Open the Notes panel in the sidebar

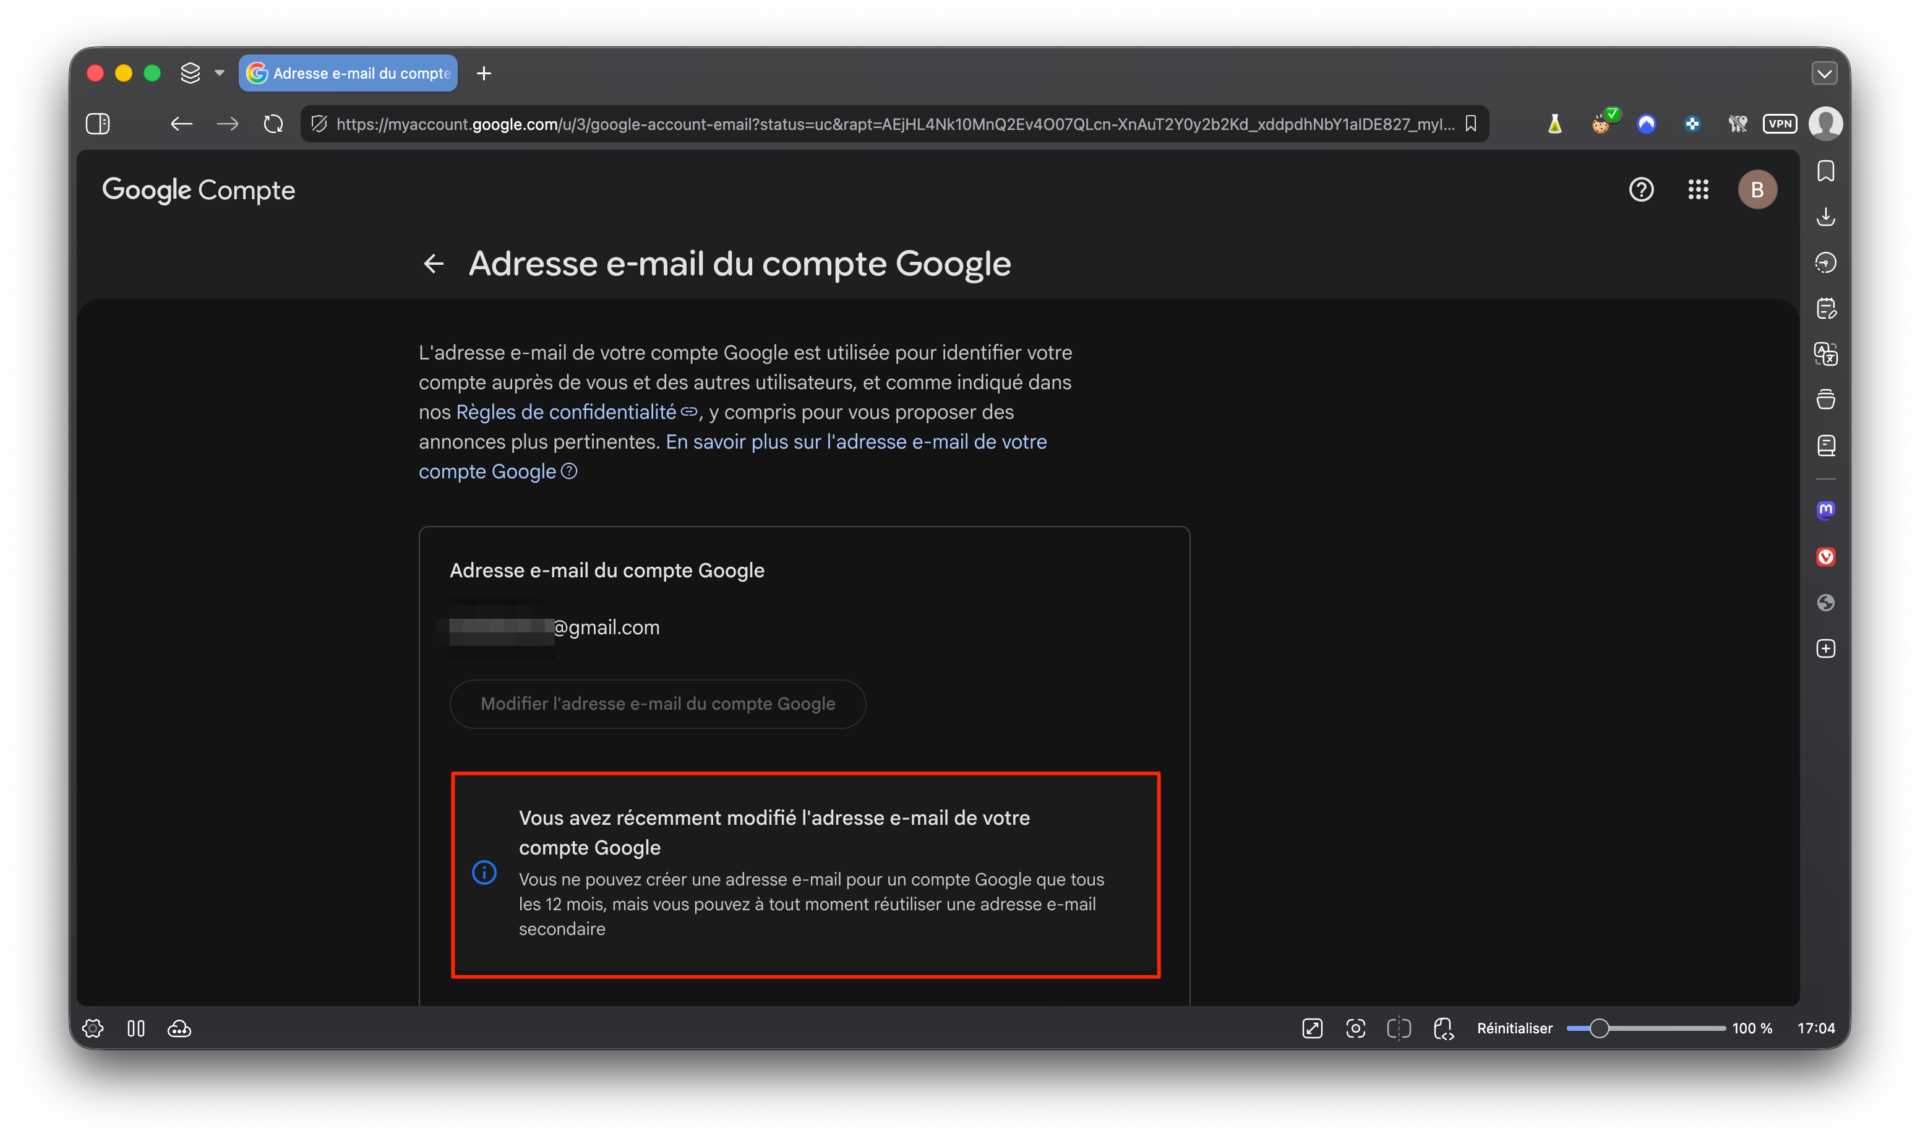[x=1826, y=309]
